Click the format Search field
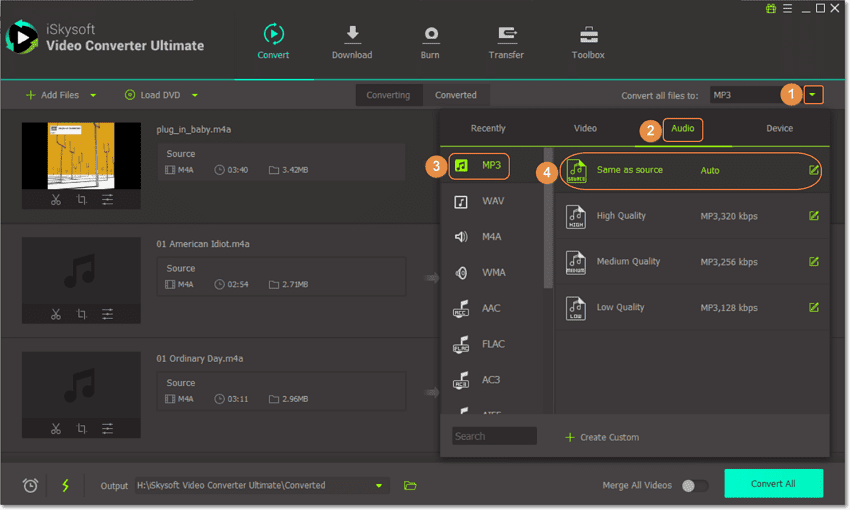Image resolution: width=850 pixels, height=510 pixels. (494, 436)
